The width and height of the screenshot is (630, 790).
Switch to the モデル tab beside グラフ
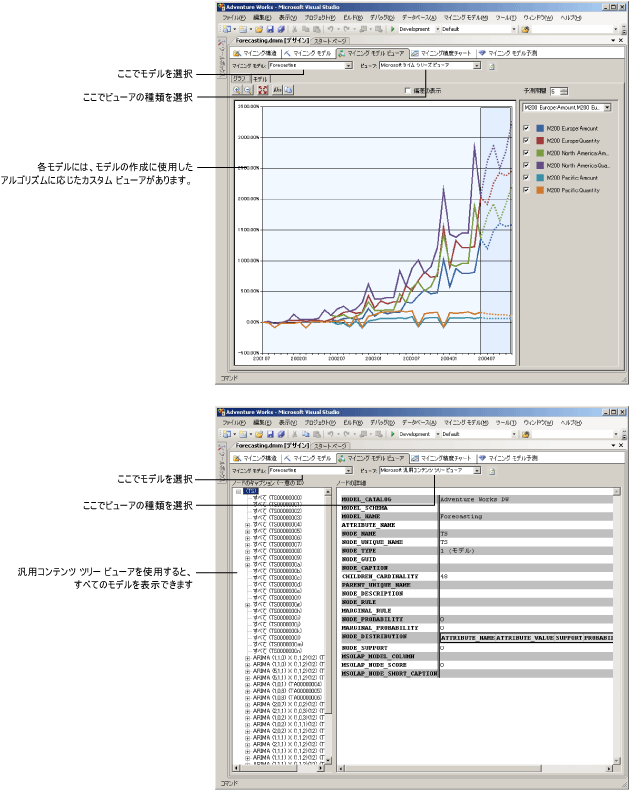tap(259, 77)
